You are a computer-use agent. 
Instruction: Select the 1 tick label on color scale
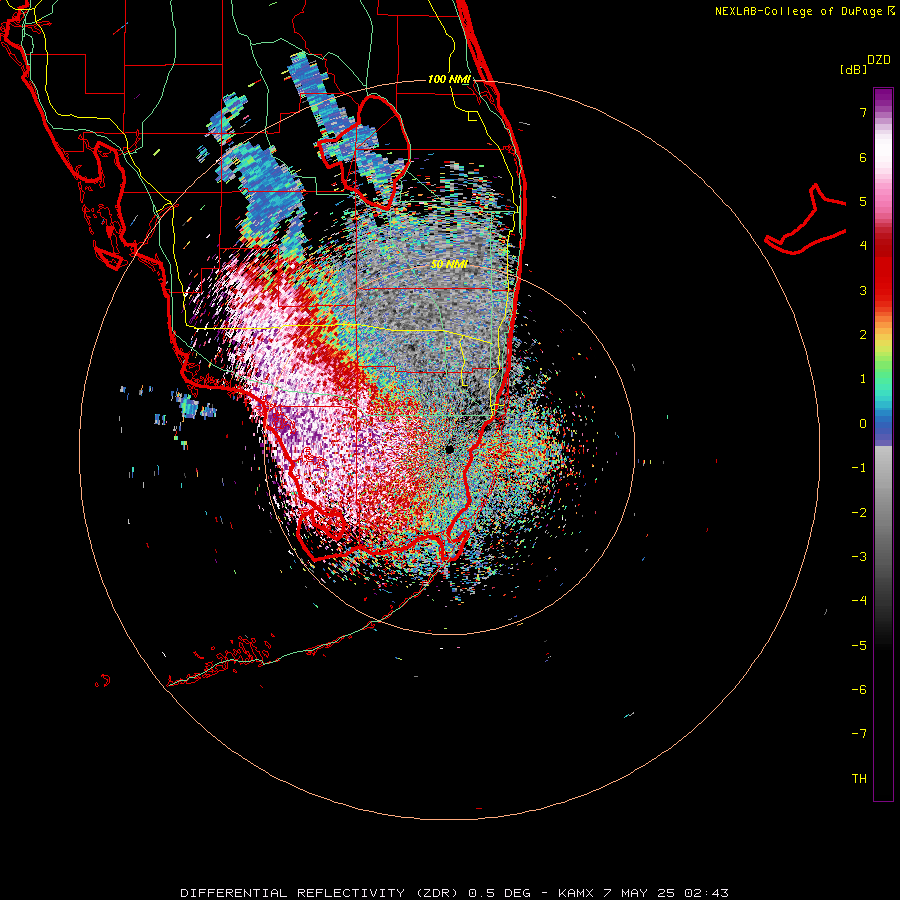tap(863, 379)
